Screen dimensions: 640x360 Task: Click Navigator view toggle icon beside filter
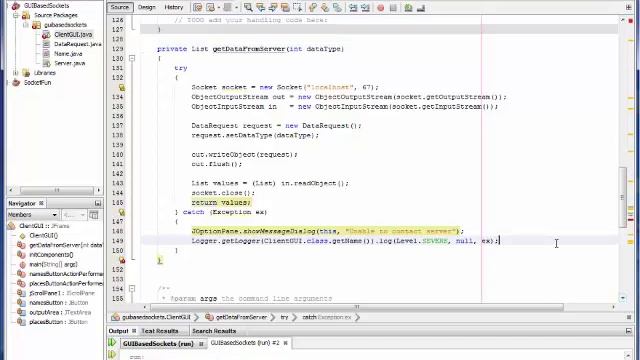(x=94, y=215)
